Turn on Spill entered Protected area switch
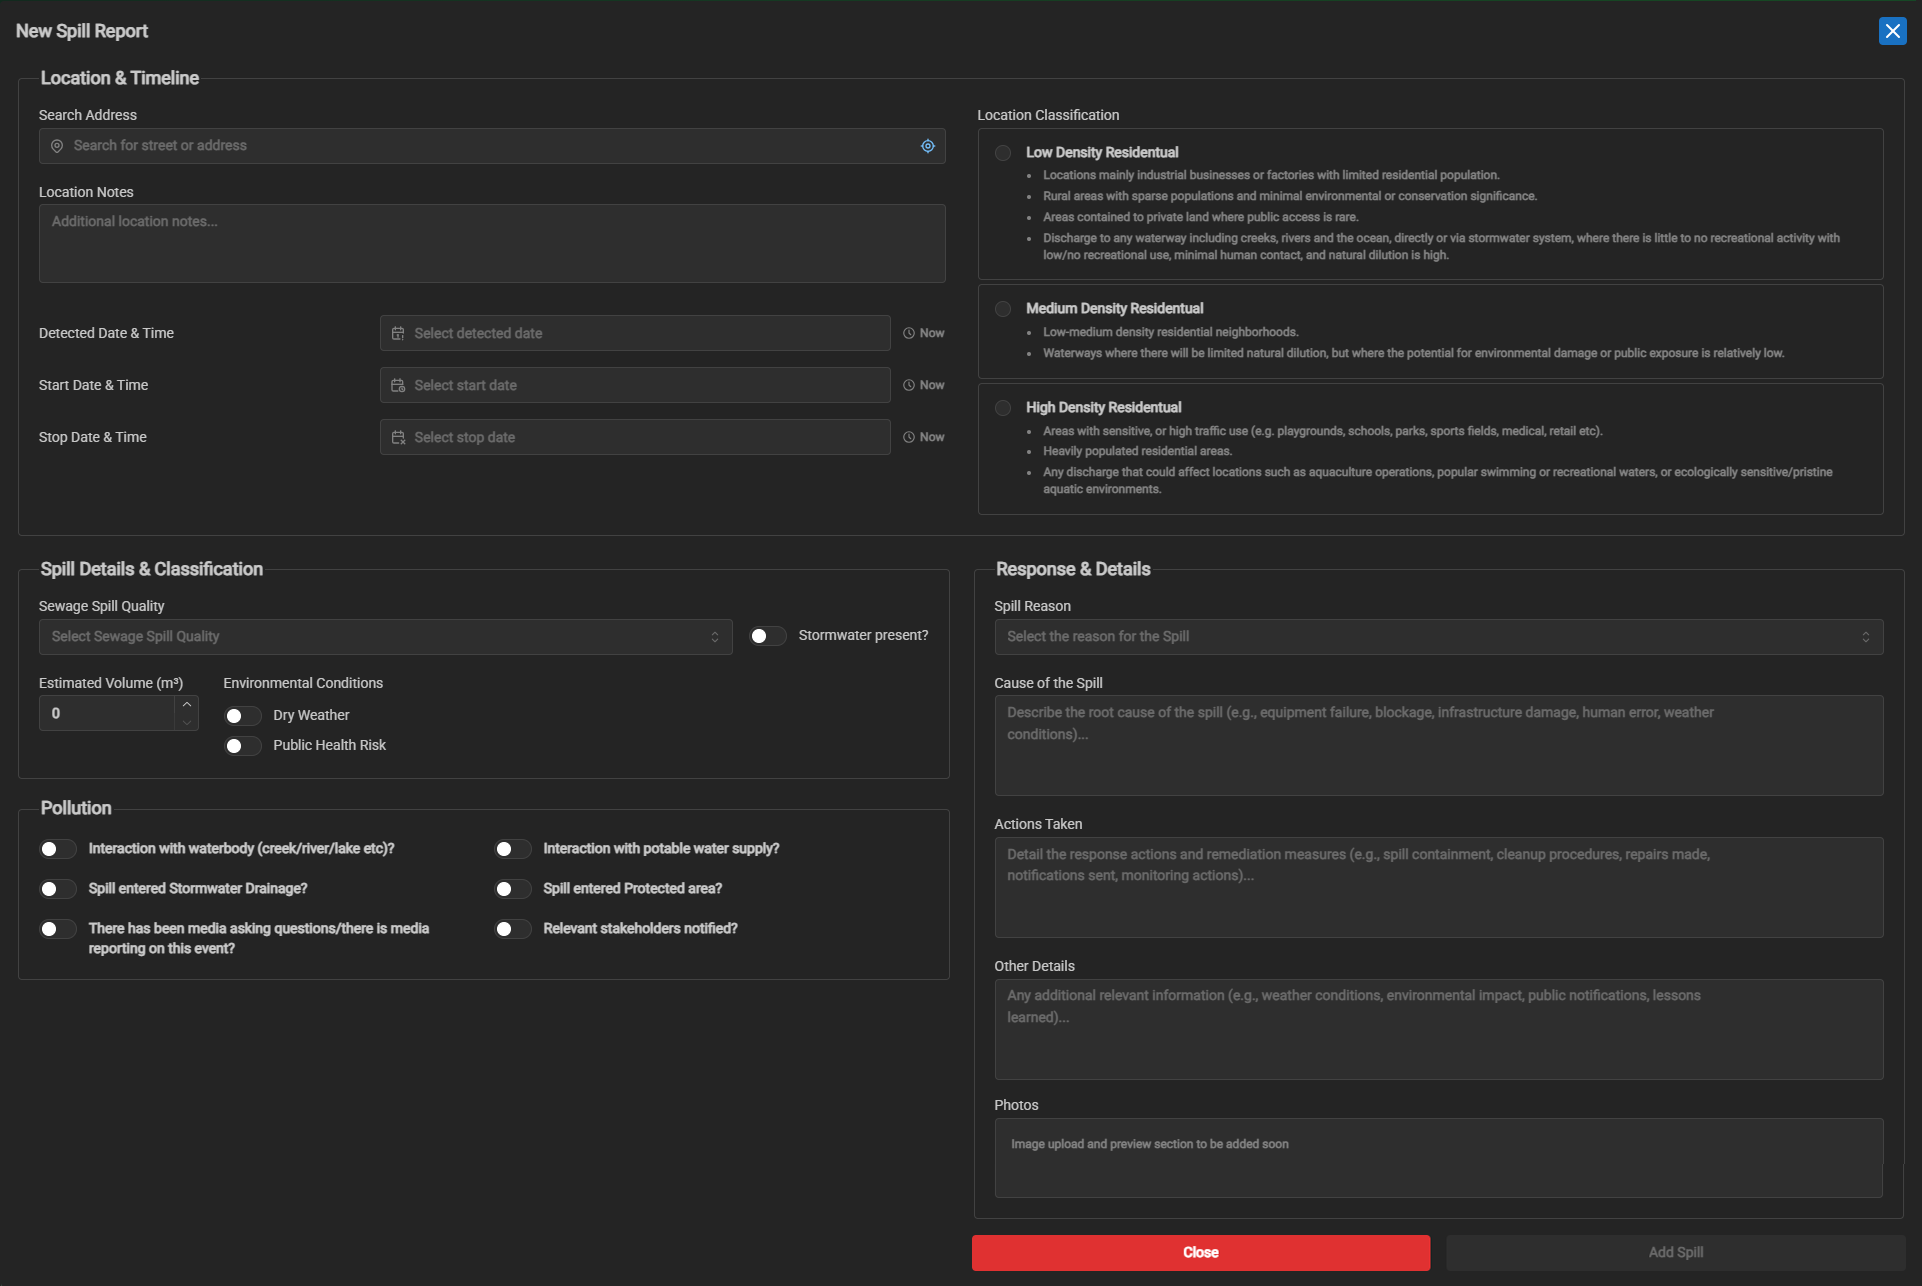 point(513,889)
